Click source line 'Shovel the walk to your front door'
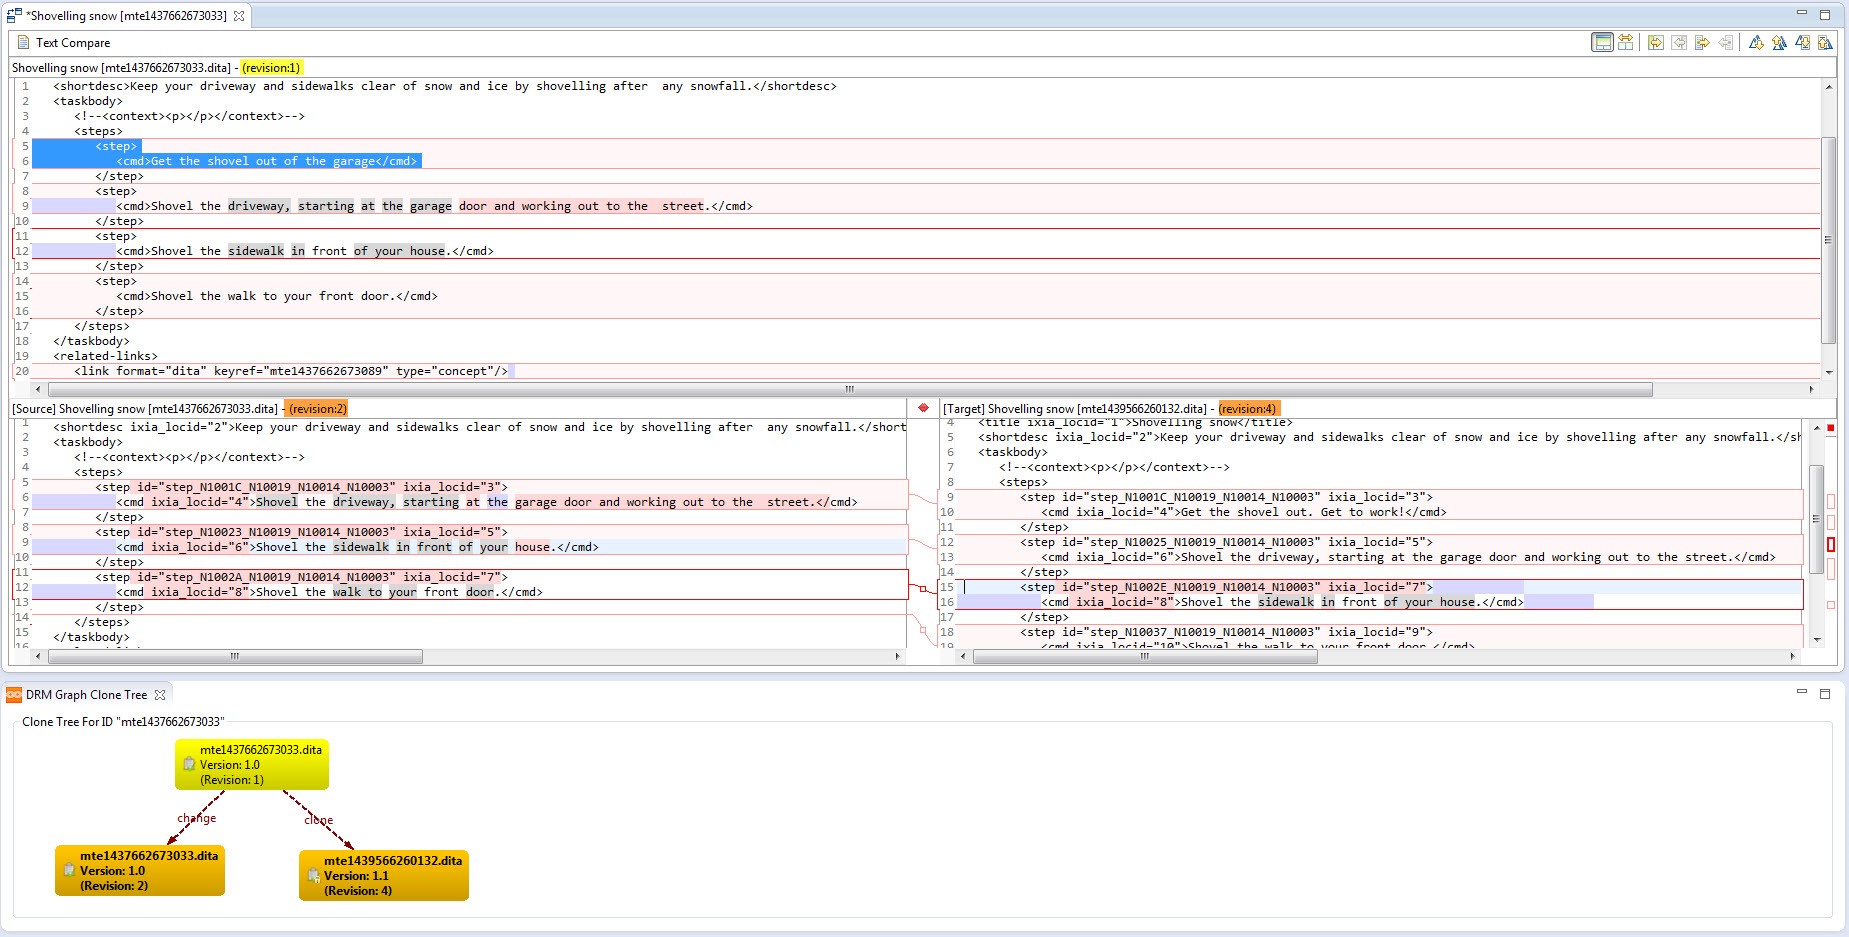The height and width of the screenshot is (937, 1849). click(x=330, y=592)
